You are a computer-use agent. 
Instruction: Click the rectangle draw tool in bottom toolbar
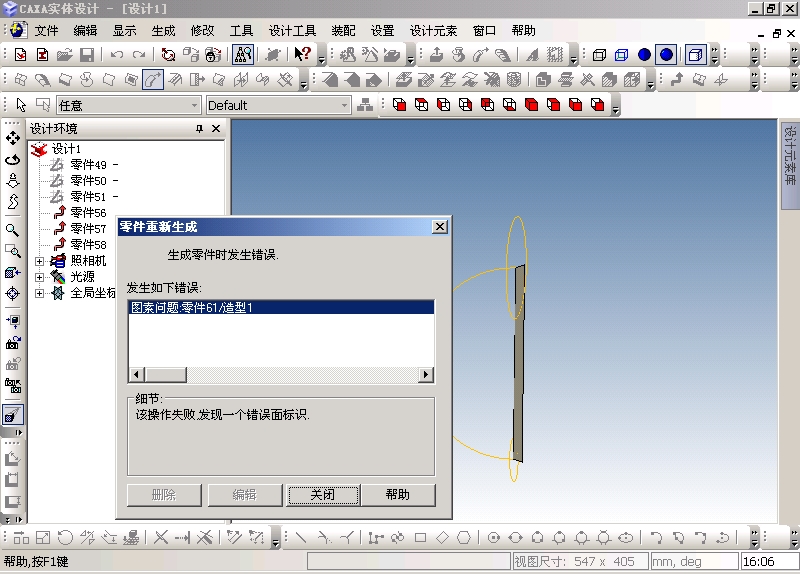click(x=420, y=537)
